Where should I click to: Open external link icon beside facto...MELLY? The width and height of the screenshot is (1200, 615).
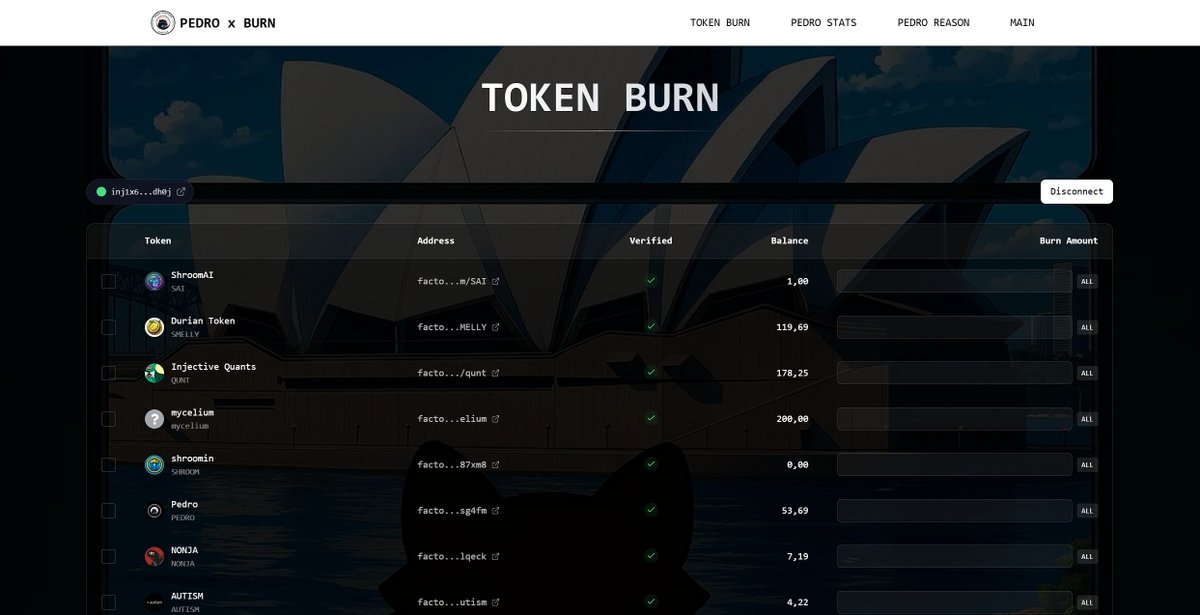pos(495,327)
